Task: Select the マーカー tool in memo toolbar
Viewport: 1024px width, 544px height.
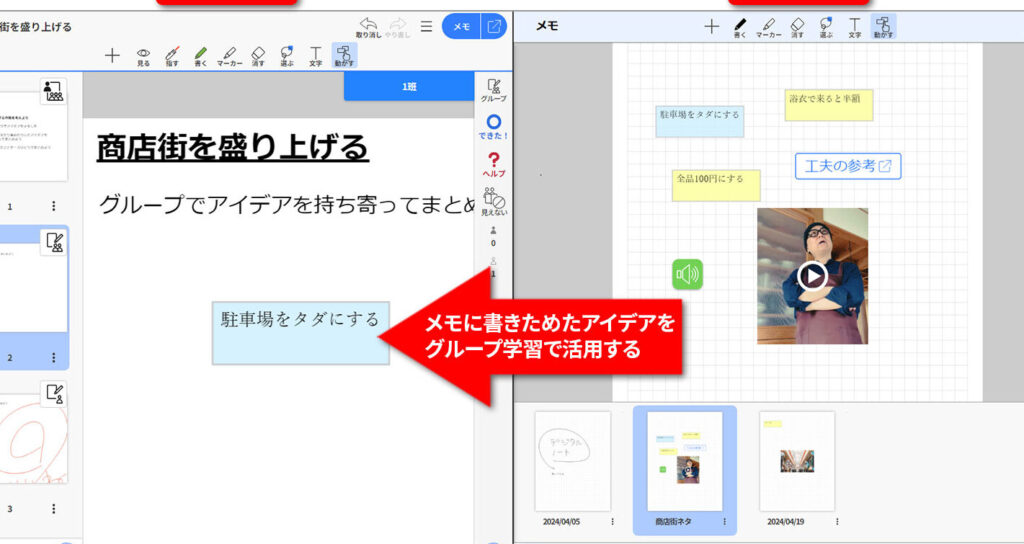Action: (768, 27)
